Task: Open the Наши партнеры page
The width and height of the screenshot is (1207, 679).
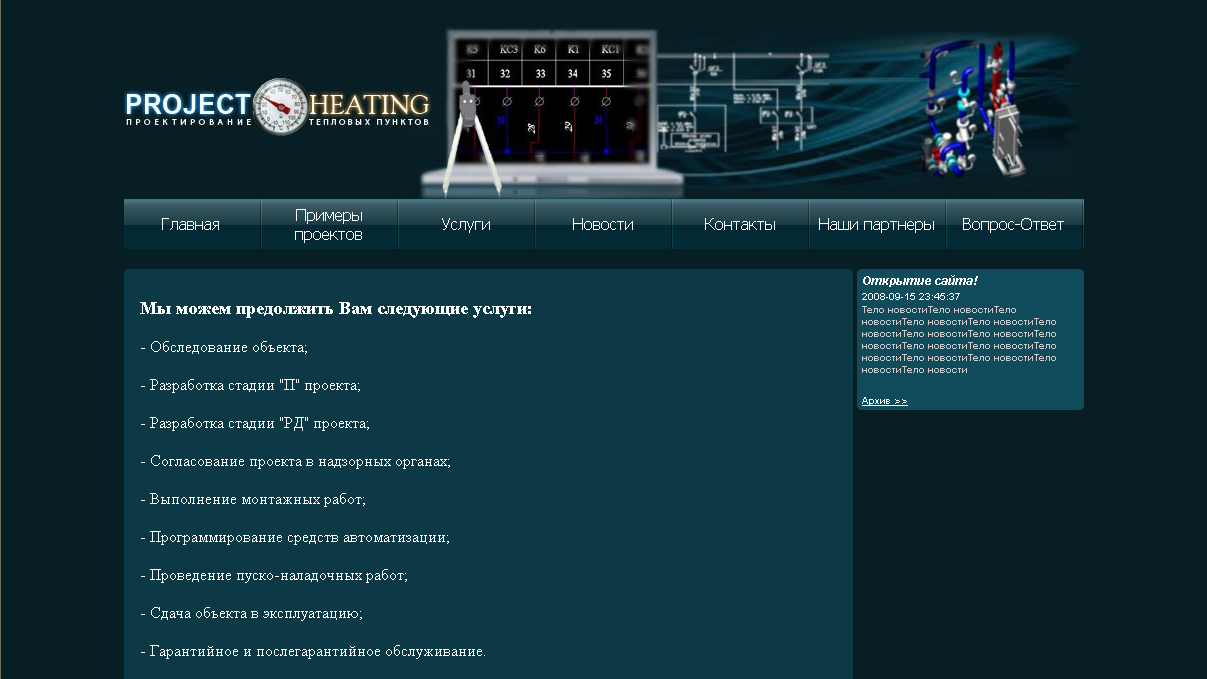Action: coord(875,225)
